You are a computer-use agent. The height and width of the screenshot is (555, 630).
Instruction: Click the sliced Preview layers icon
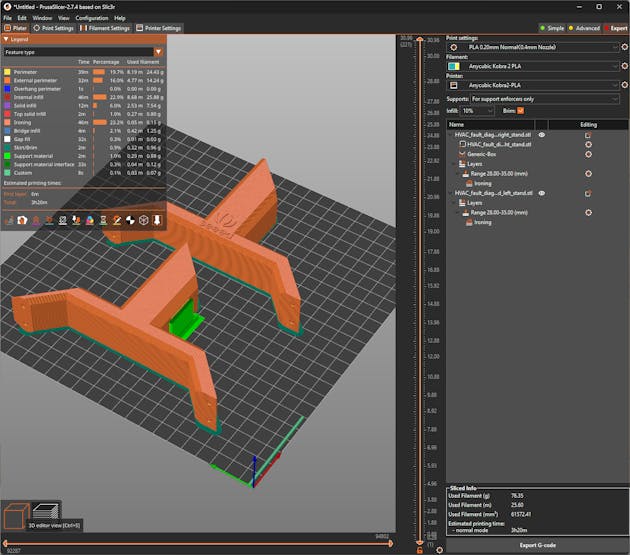click(x=46, y=511)
